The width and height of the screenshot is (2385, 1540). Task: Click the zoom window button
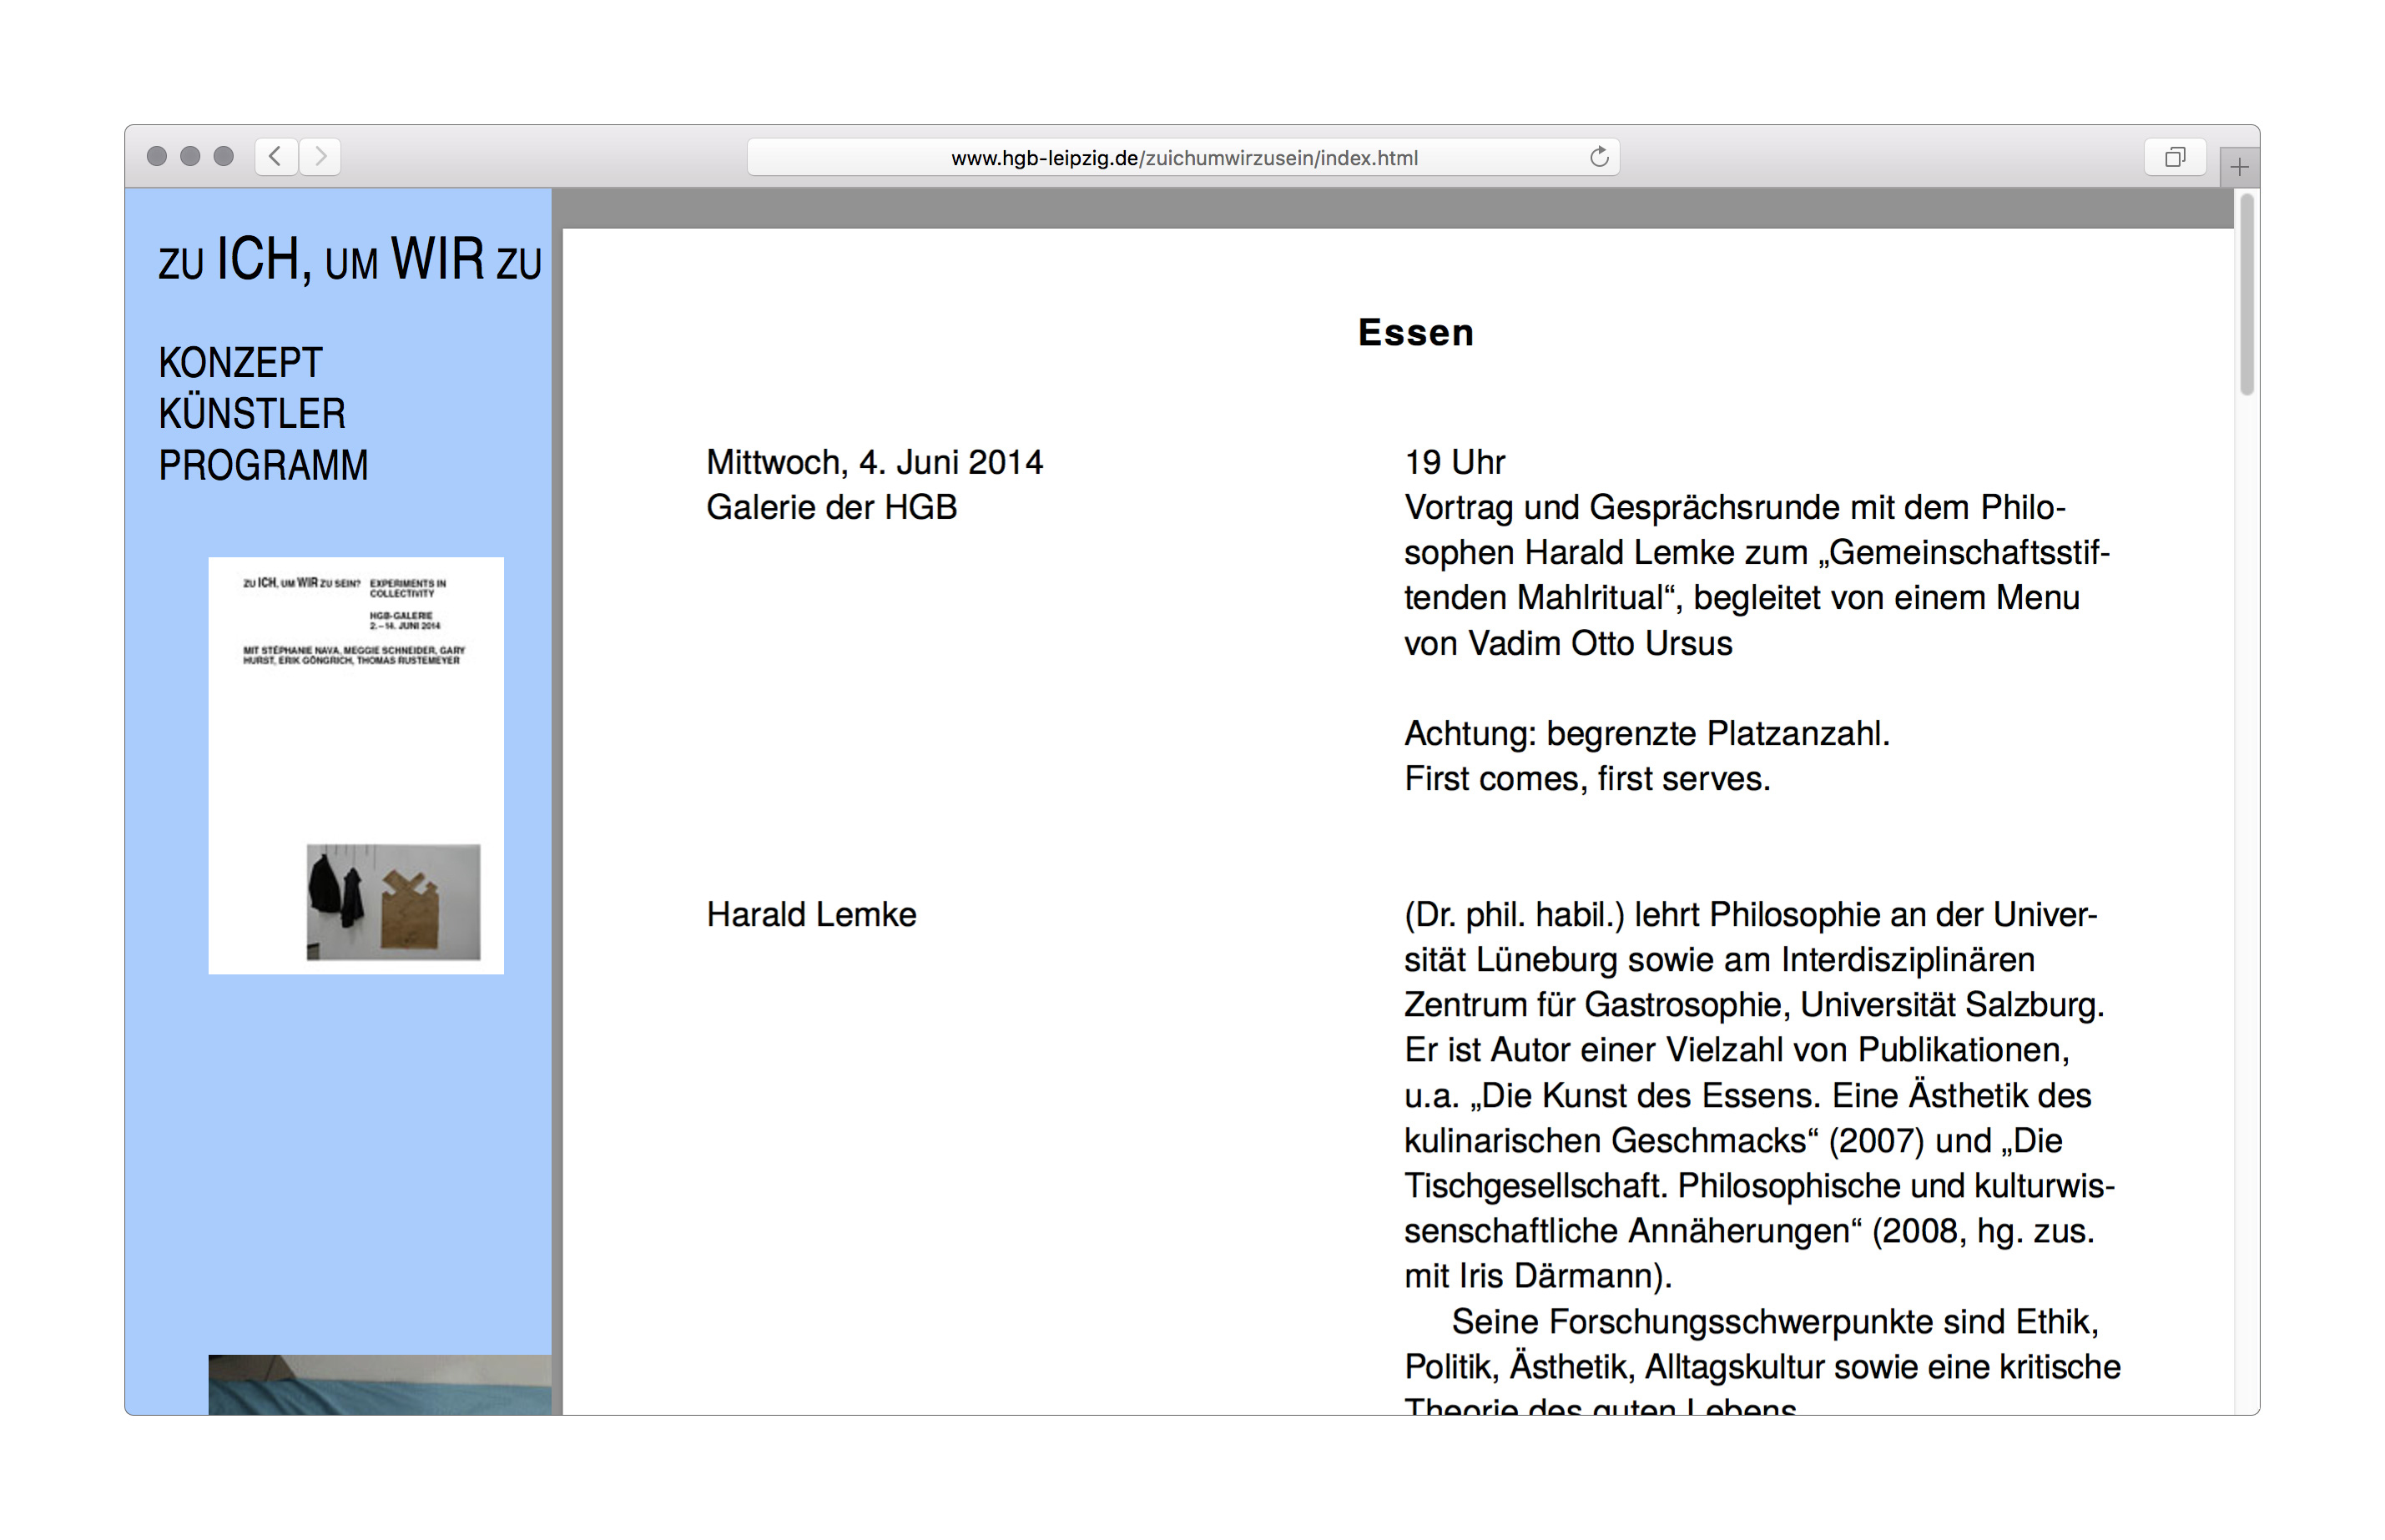tap(224, 156)
